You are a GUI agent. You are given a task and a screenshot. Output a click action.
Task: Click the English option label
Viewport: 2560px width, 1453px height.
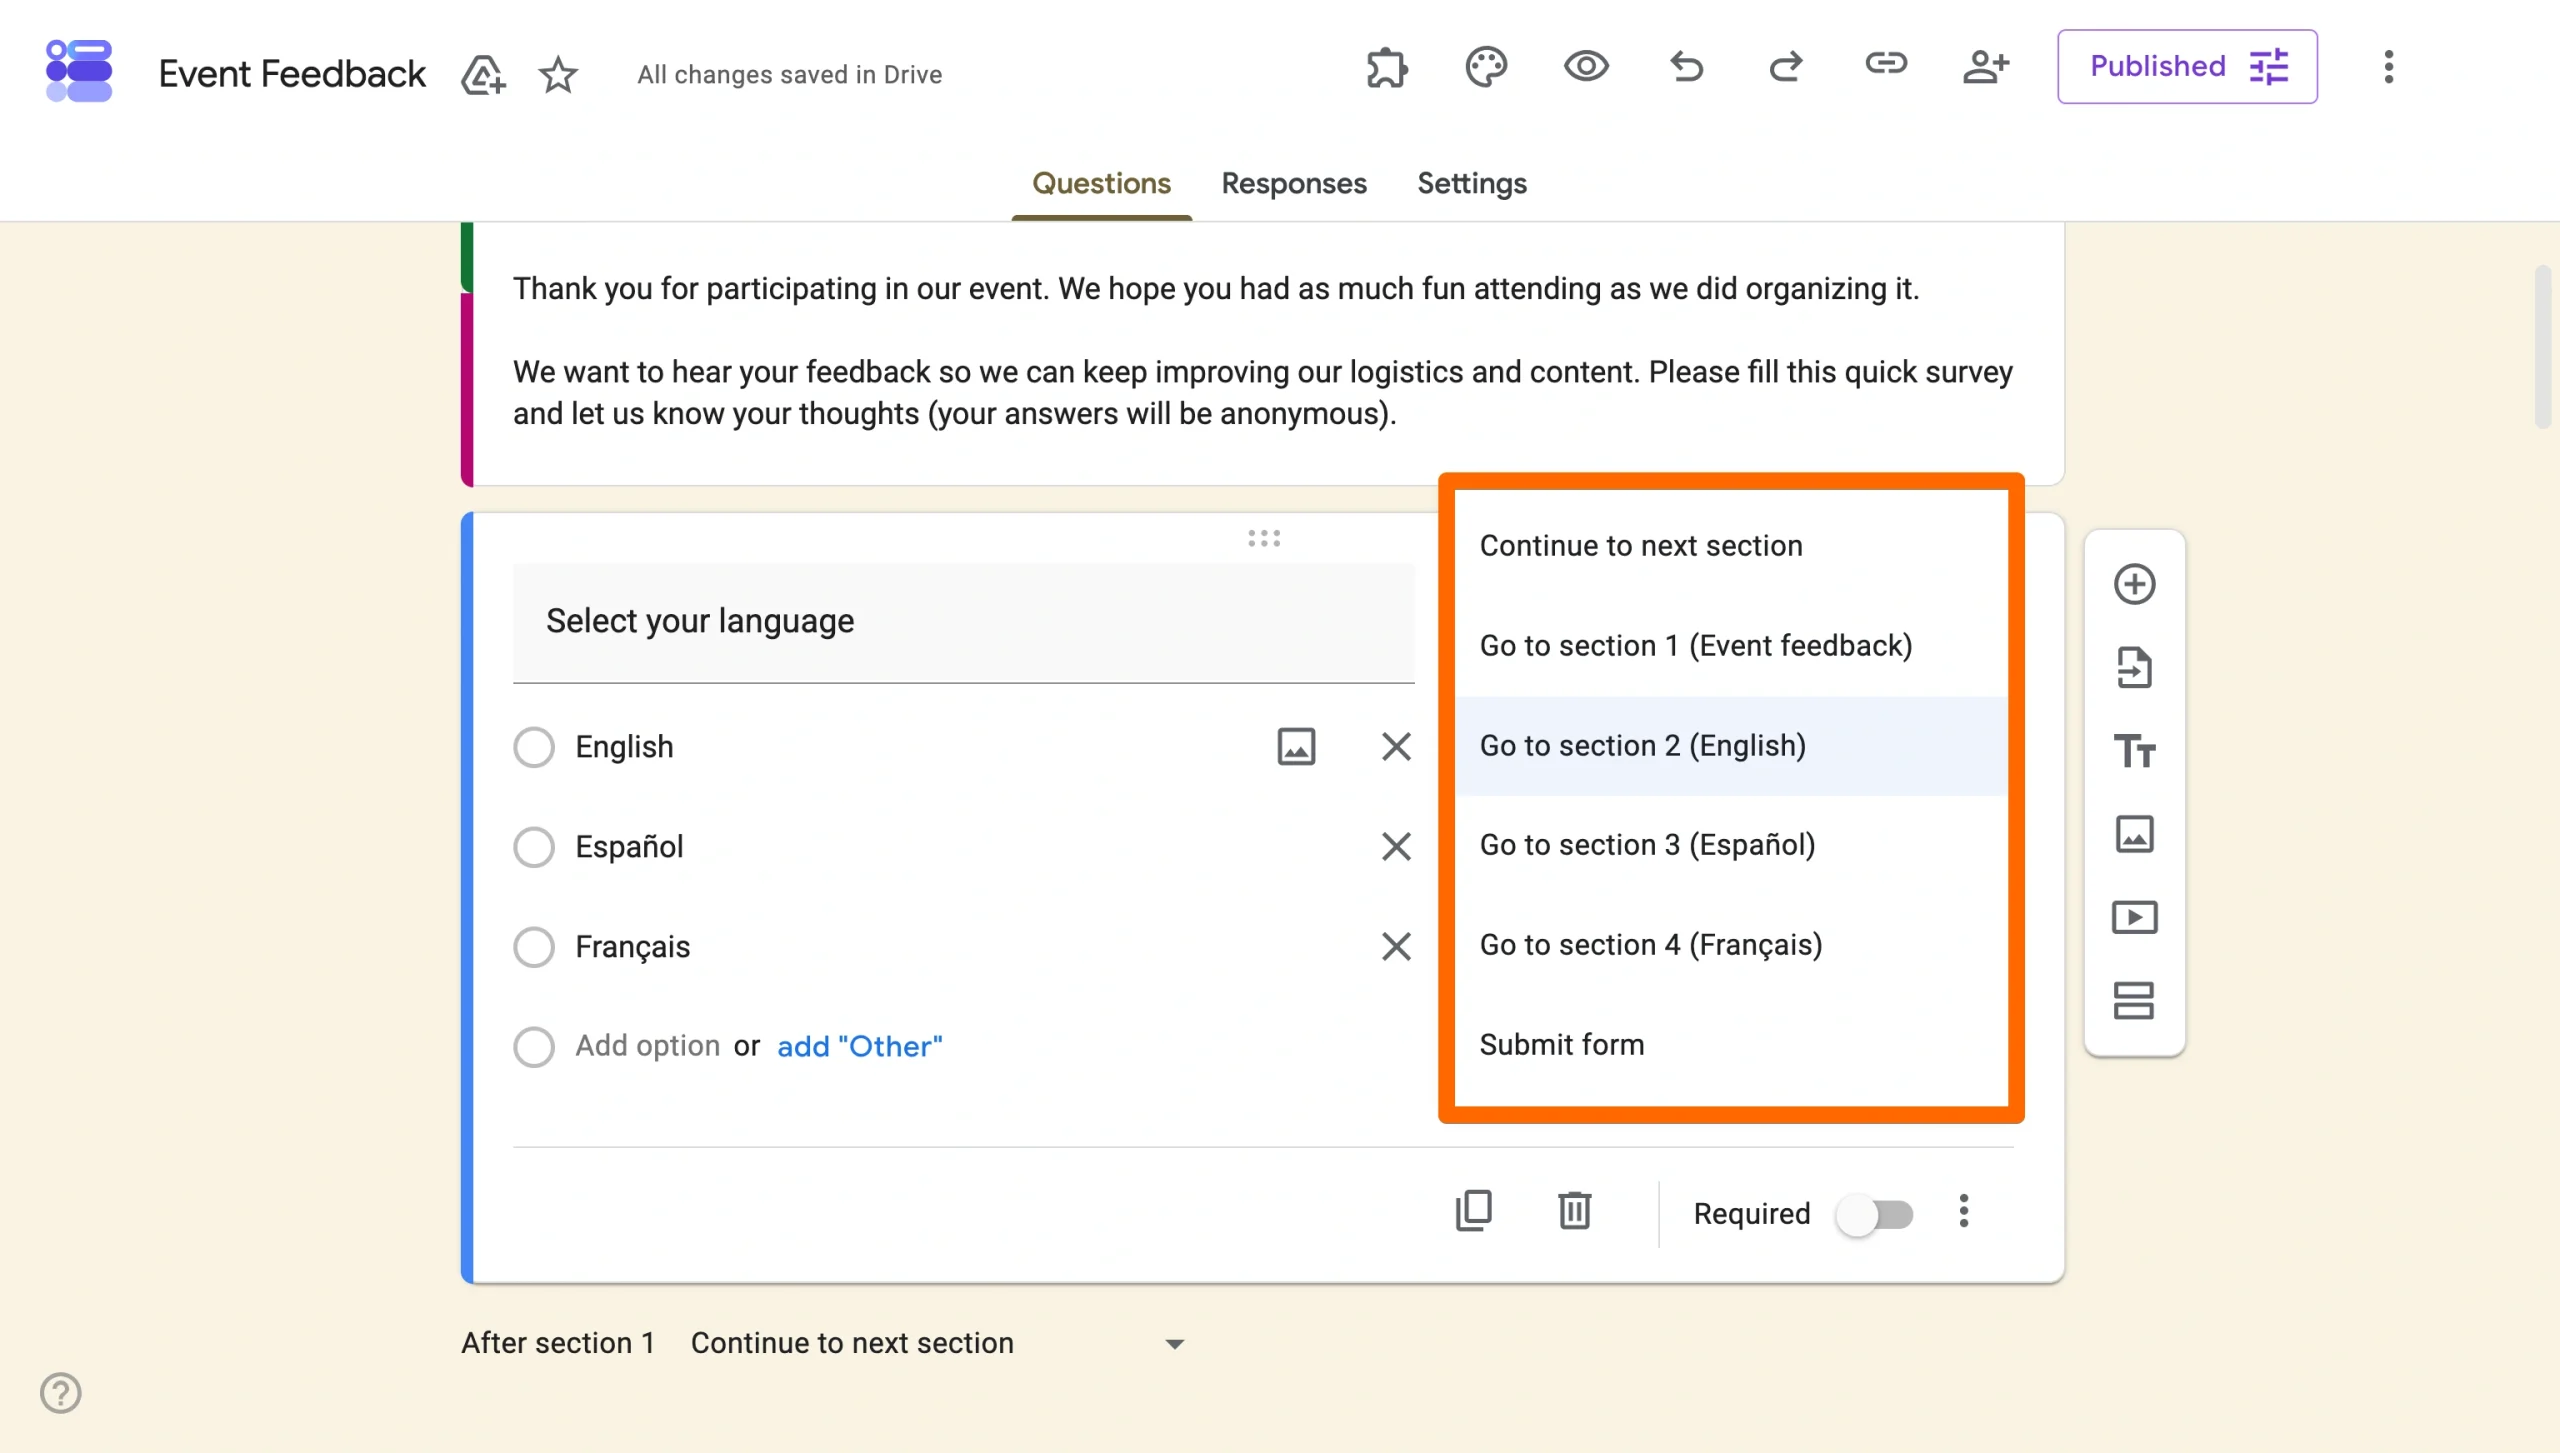click(624, 747)
